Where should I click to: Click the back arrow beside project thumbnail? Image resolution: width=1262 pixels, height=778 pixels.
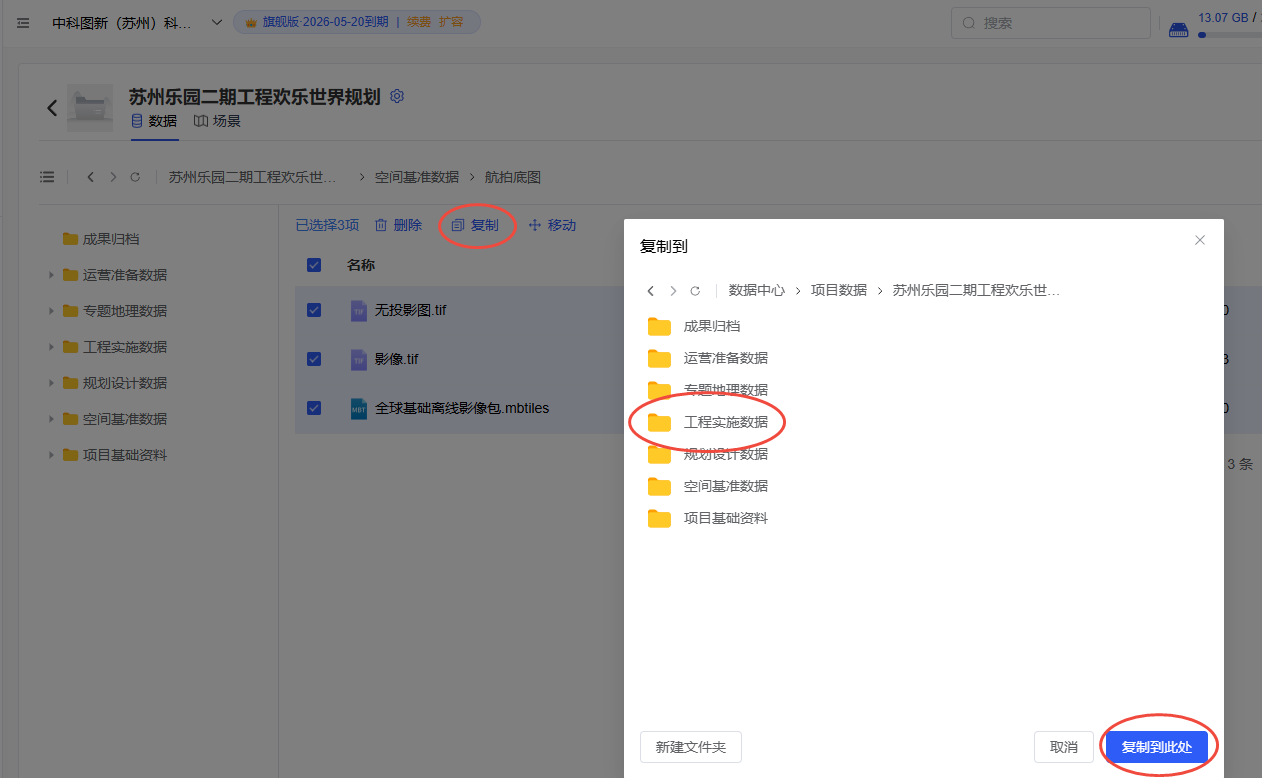pyautogui.click(x=52, y=108)
